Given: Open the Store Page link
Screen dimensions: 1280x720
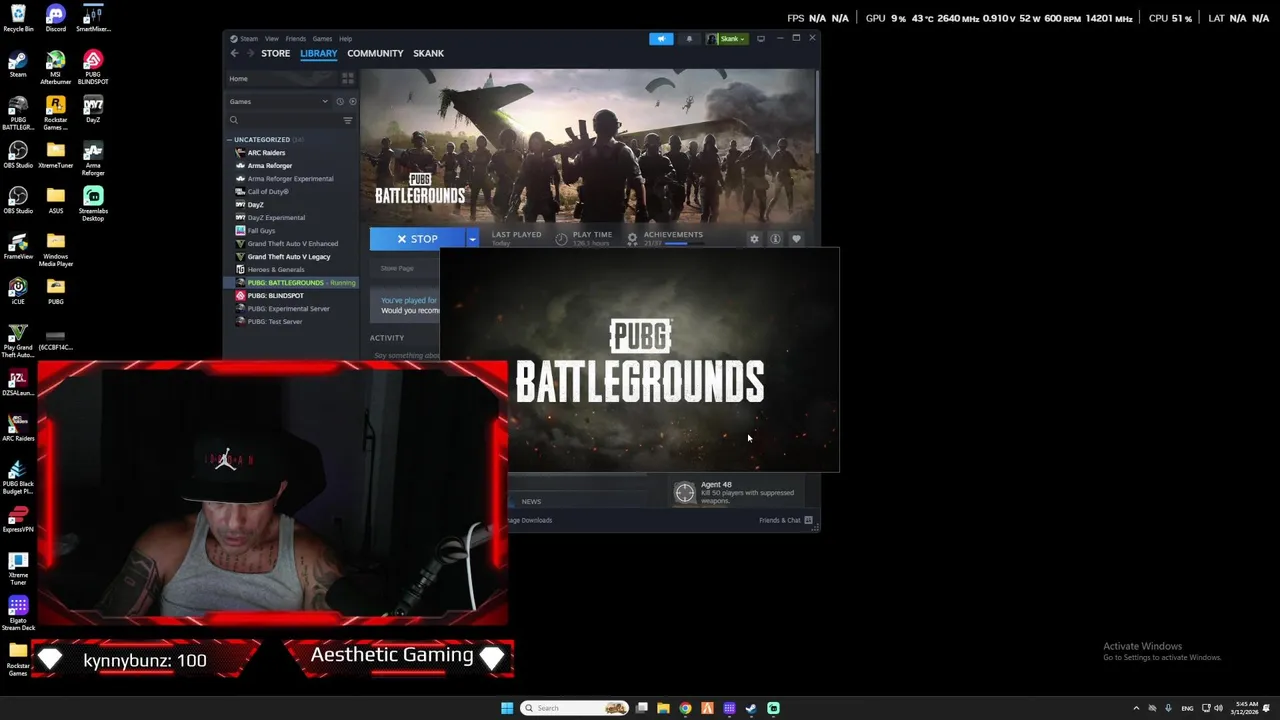Looking at the screenshot, I should tap(397, 268).
